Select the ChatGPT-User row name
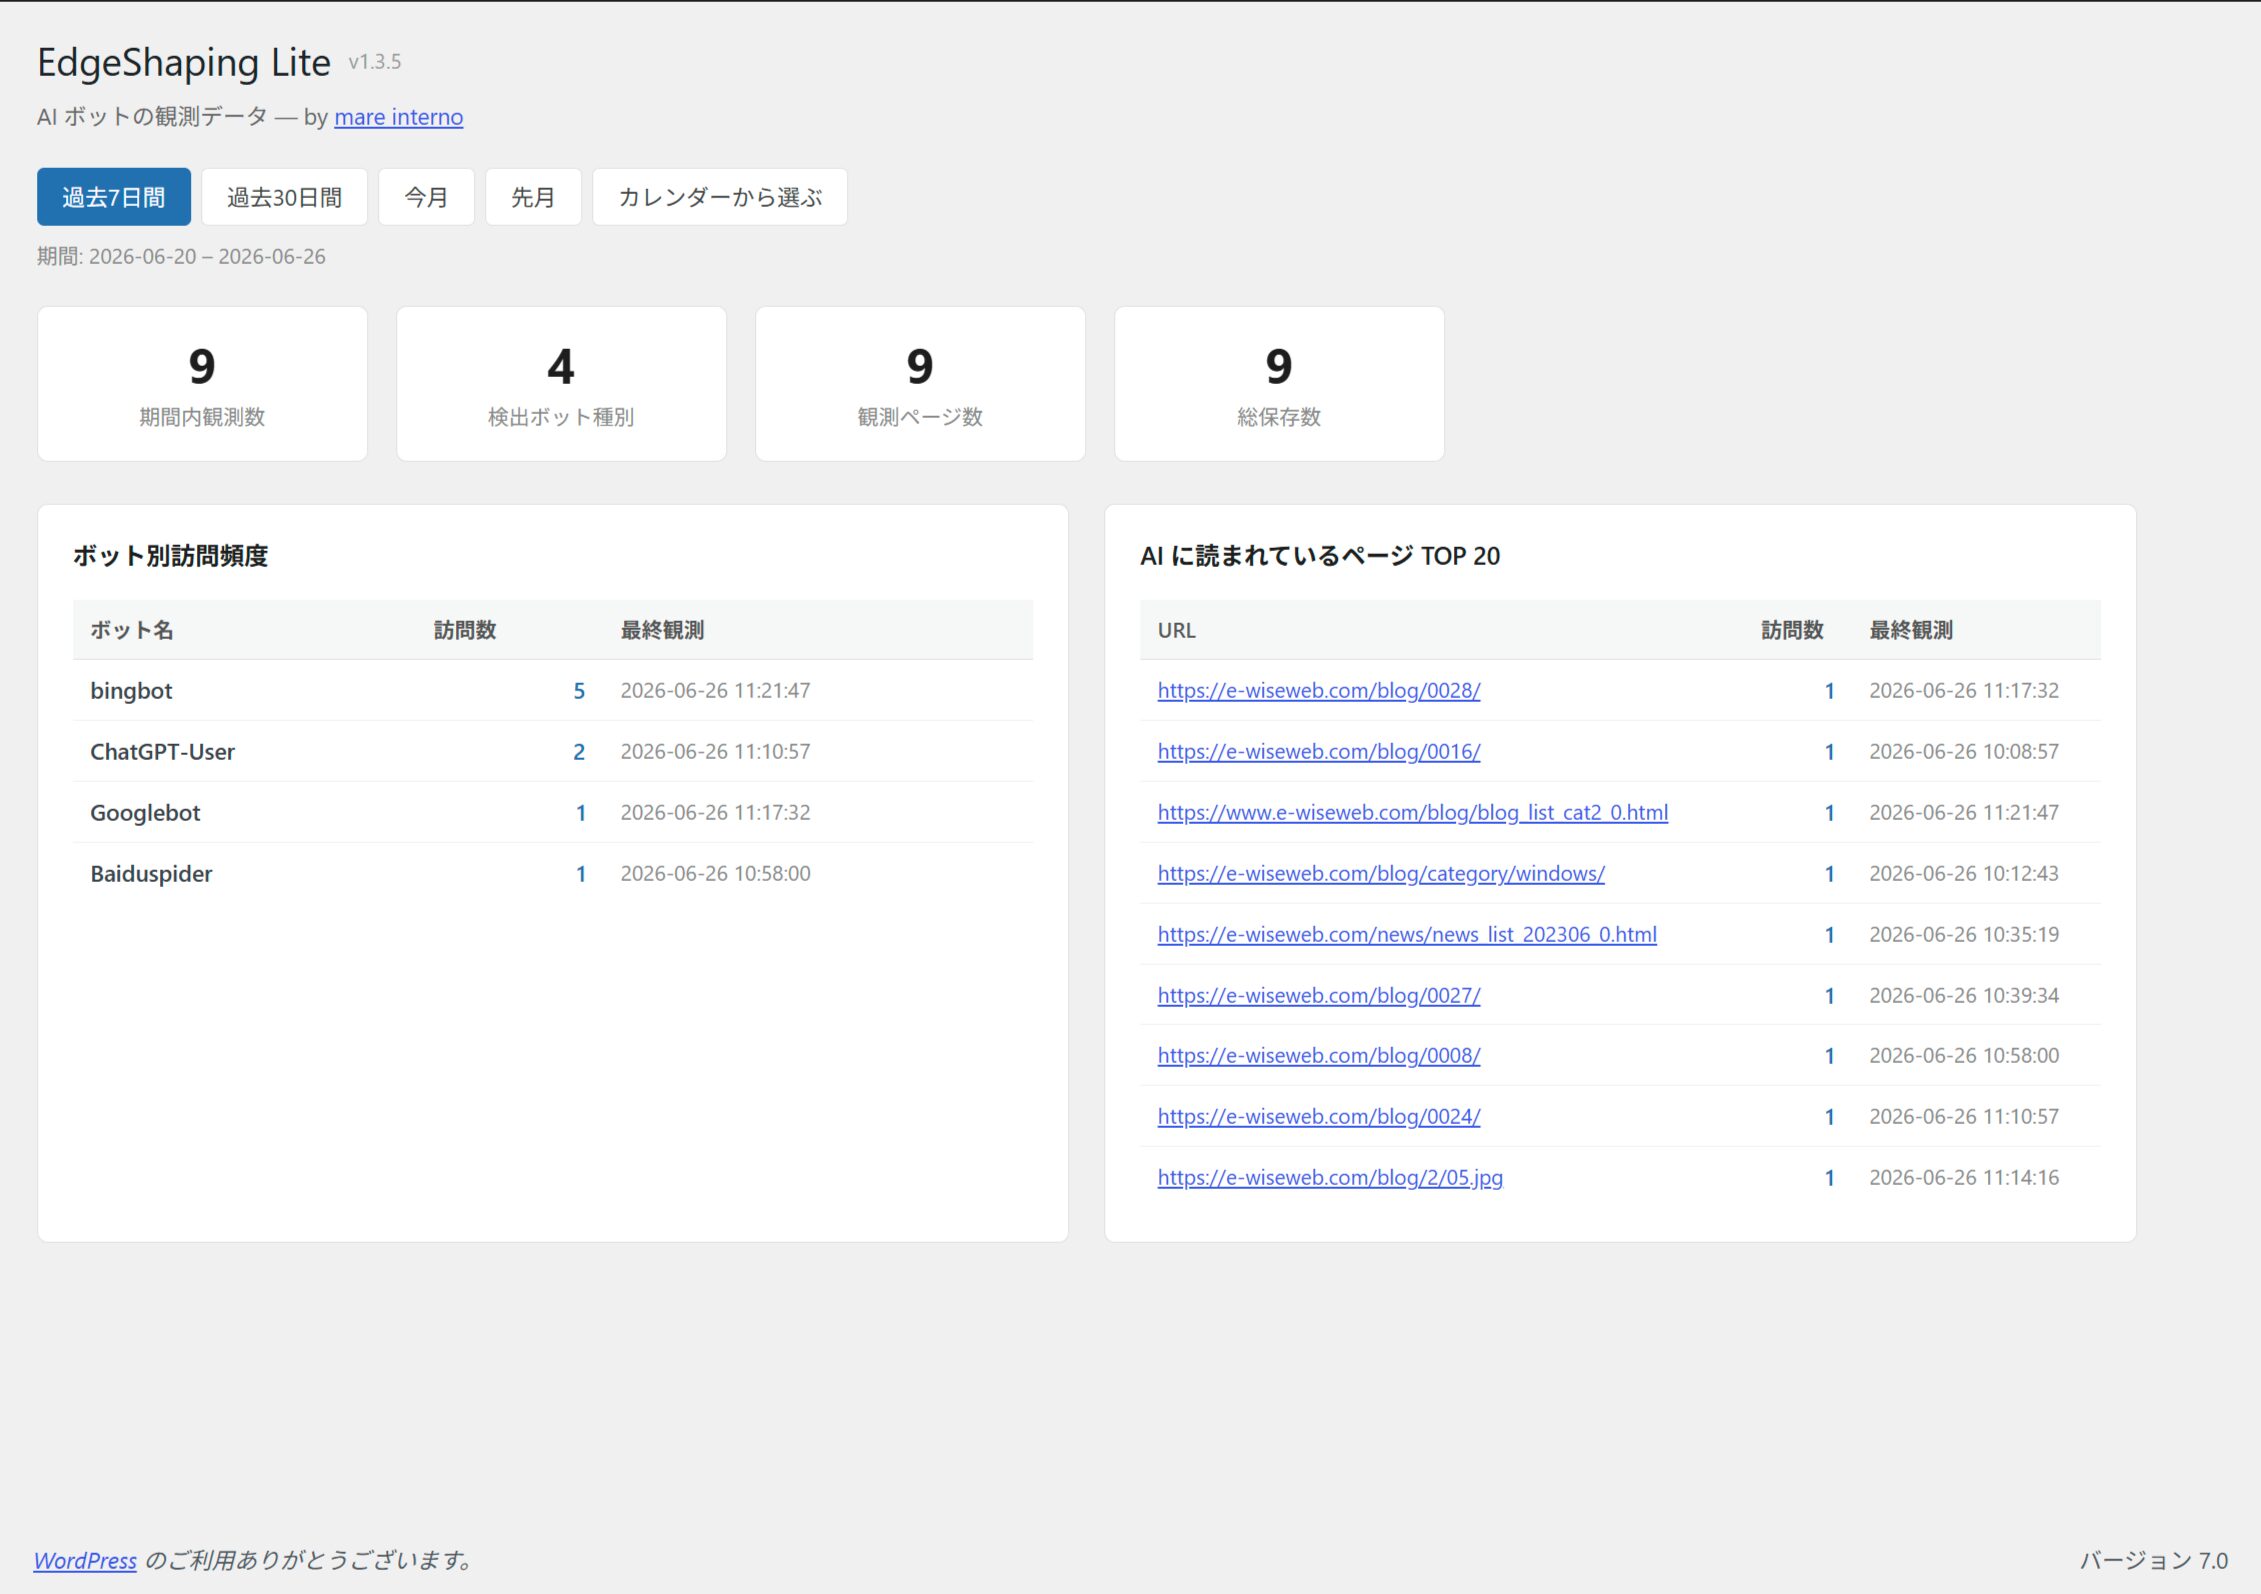This screenshot has height=1594, width=2261. pyautogui.click(x=162, y=751)
